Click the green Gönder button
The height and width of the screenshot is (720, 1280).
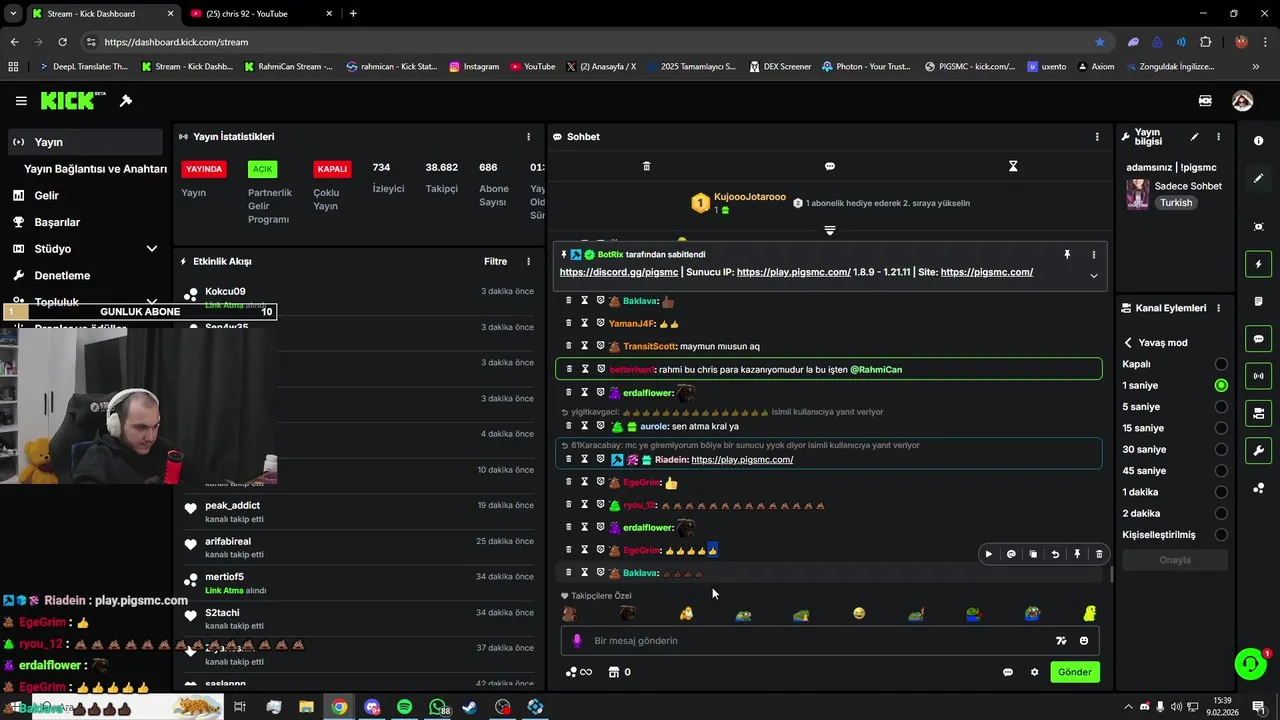(x=1075, y=672)
